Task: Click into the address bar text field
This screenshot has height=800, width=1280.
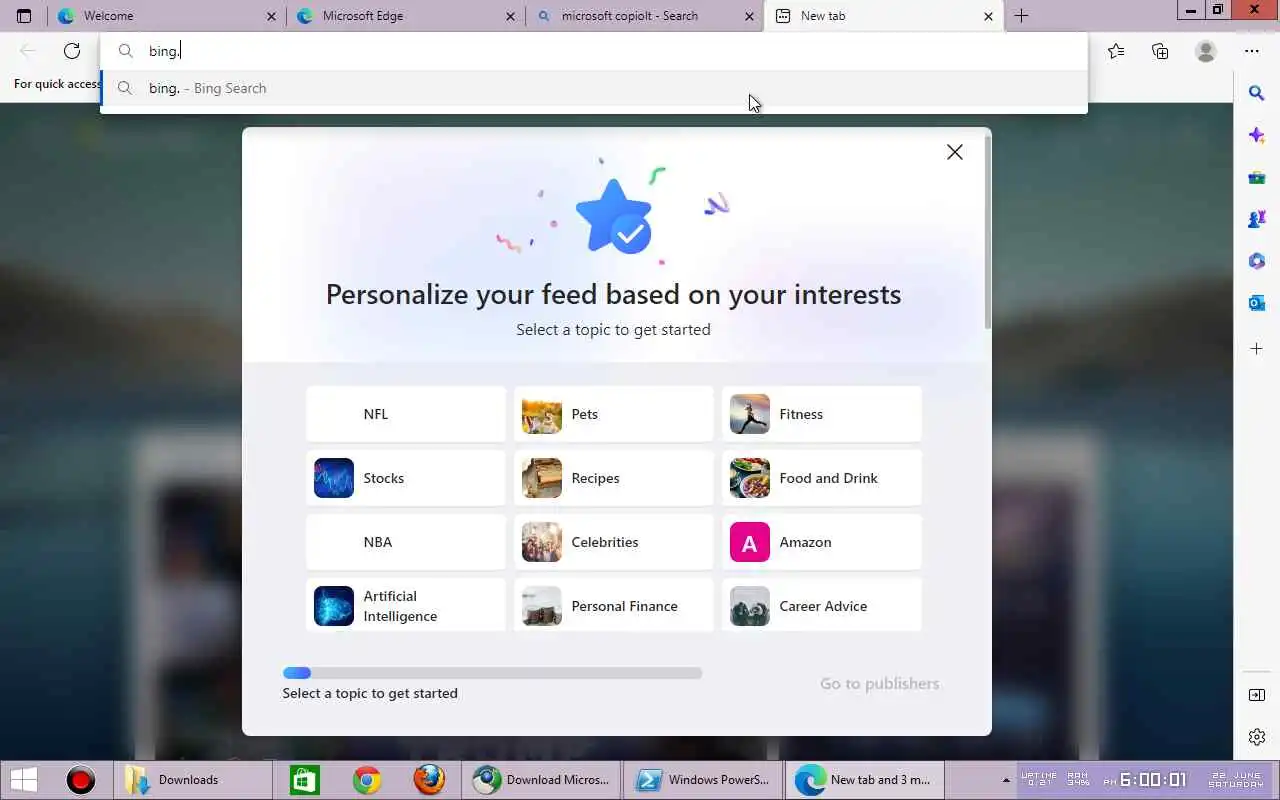Action: point(593,51)
